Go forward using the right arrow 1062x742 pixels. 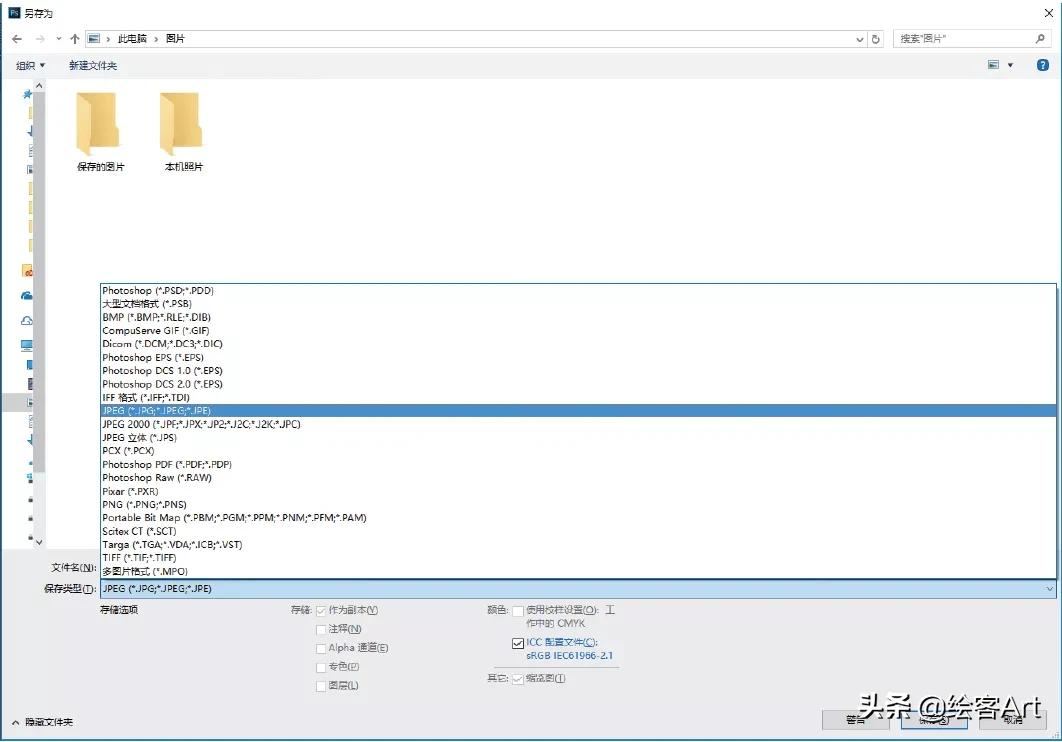[40, 39]
